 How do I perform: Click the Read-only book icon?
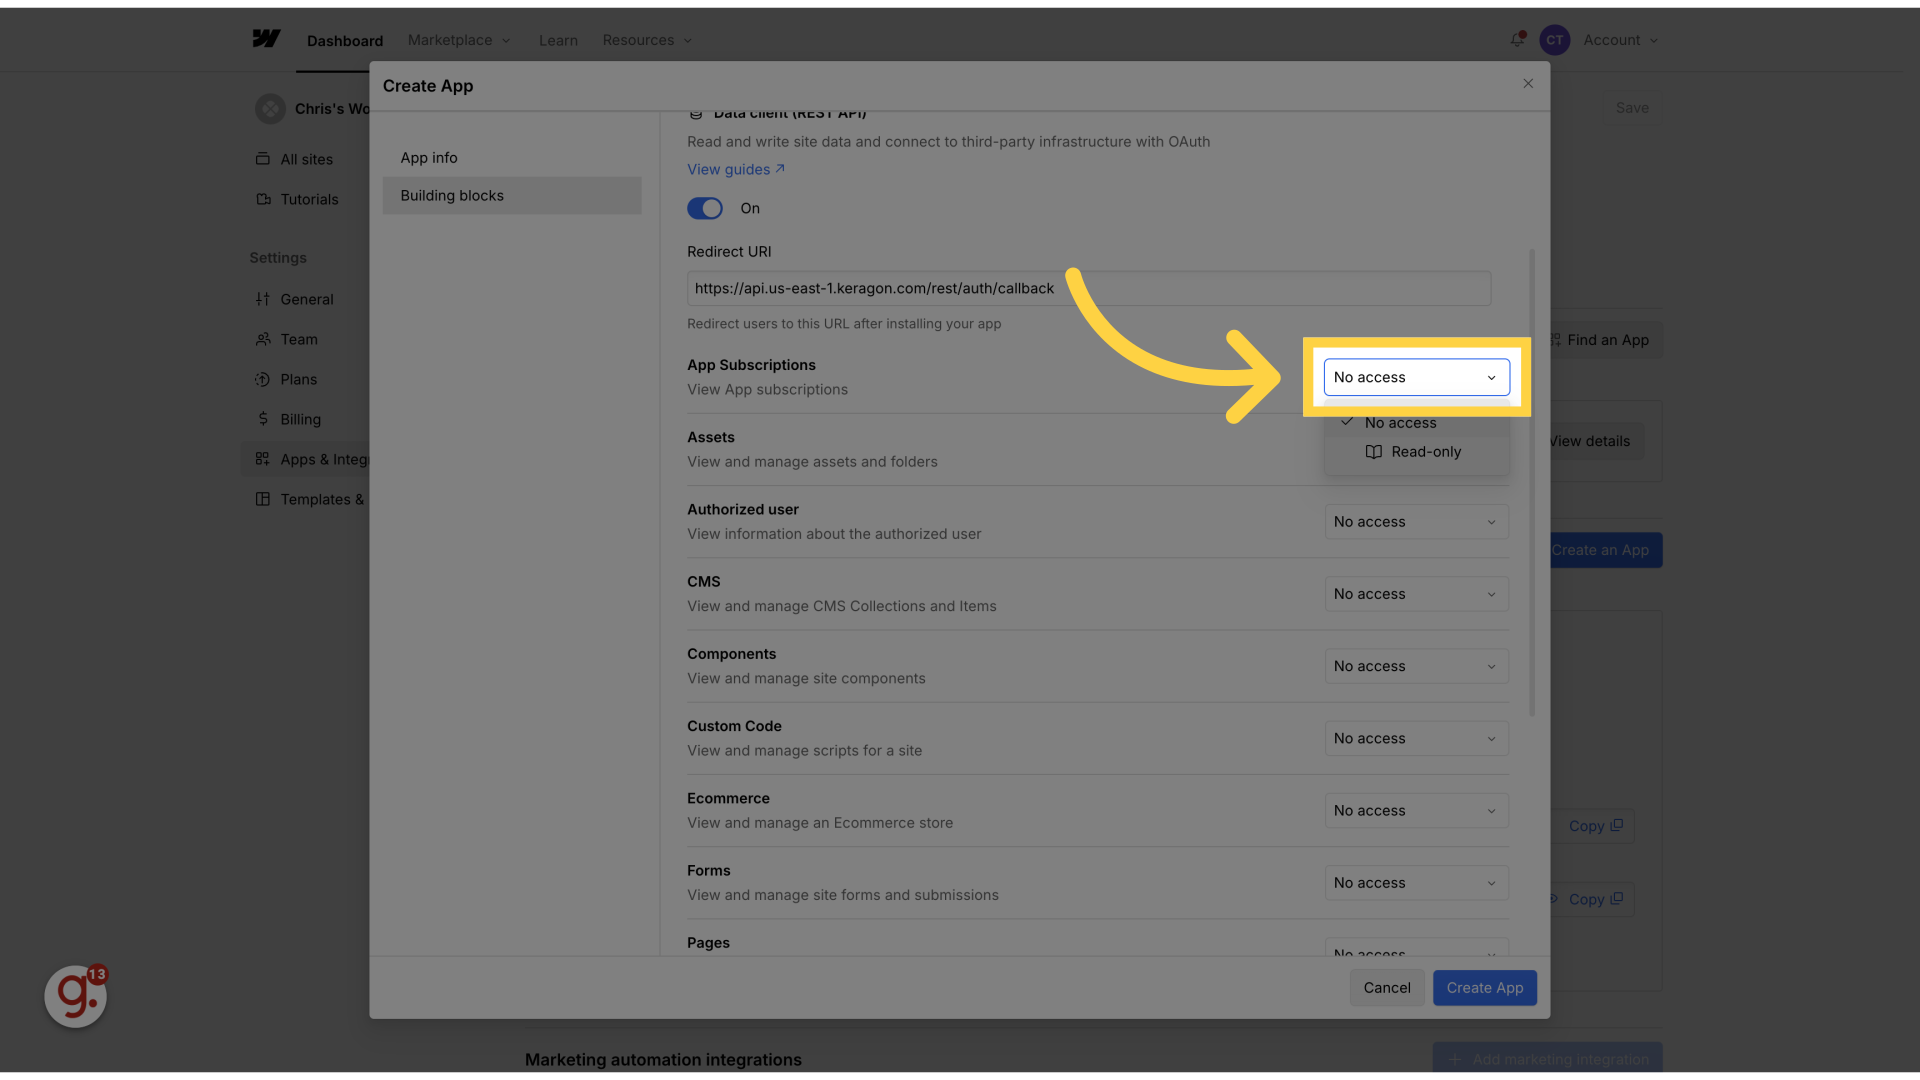pos(1374,452)
